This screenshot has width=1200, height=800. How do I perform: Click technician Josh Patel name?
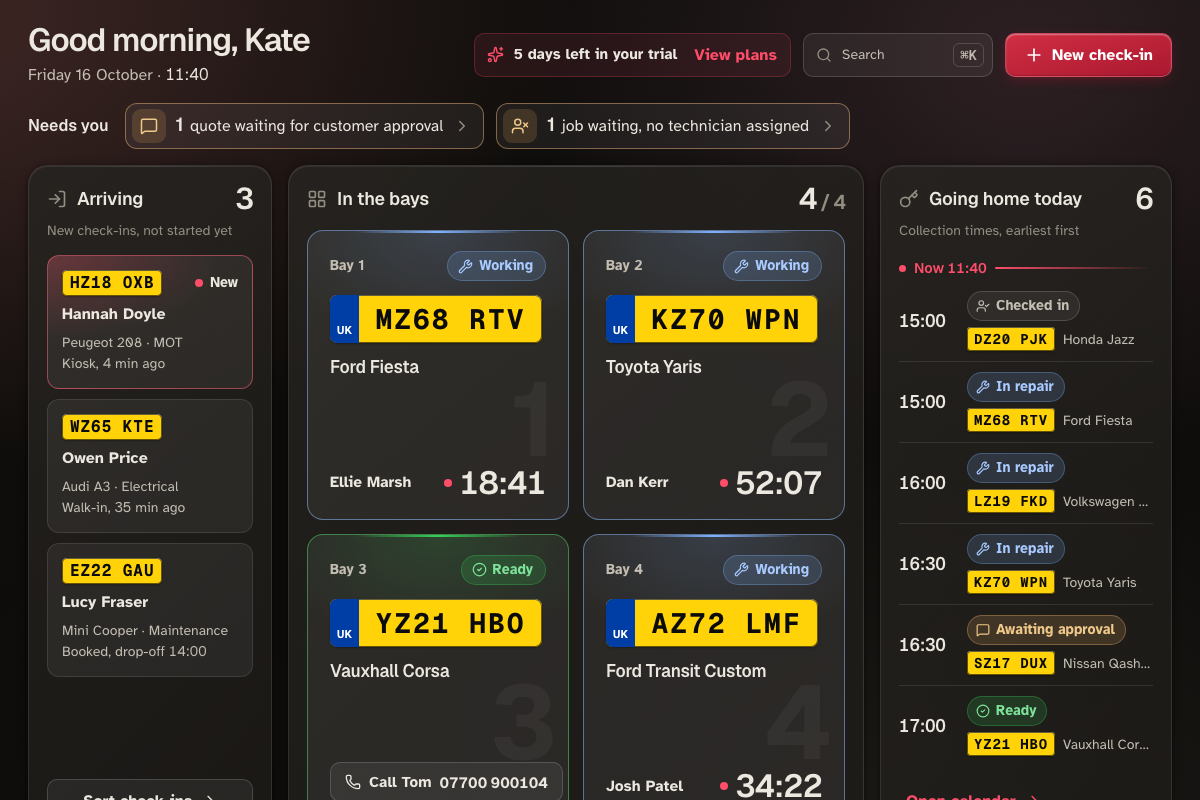click(x=644, y=786)
